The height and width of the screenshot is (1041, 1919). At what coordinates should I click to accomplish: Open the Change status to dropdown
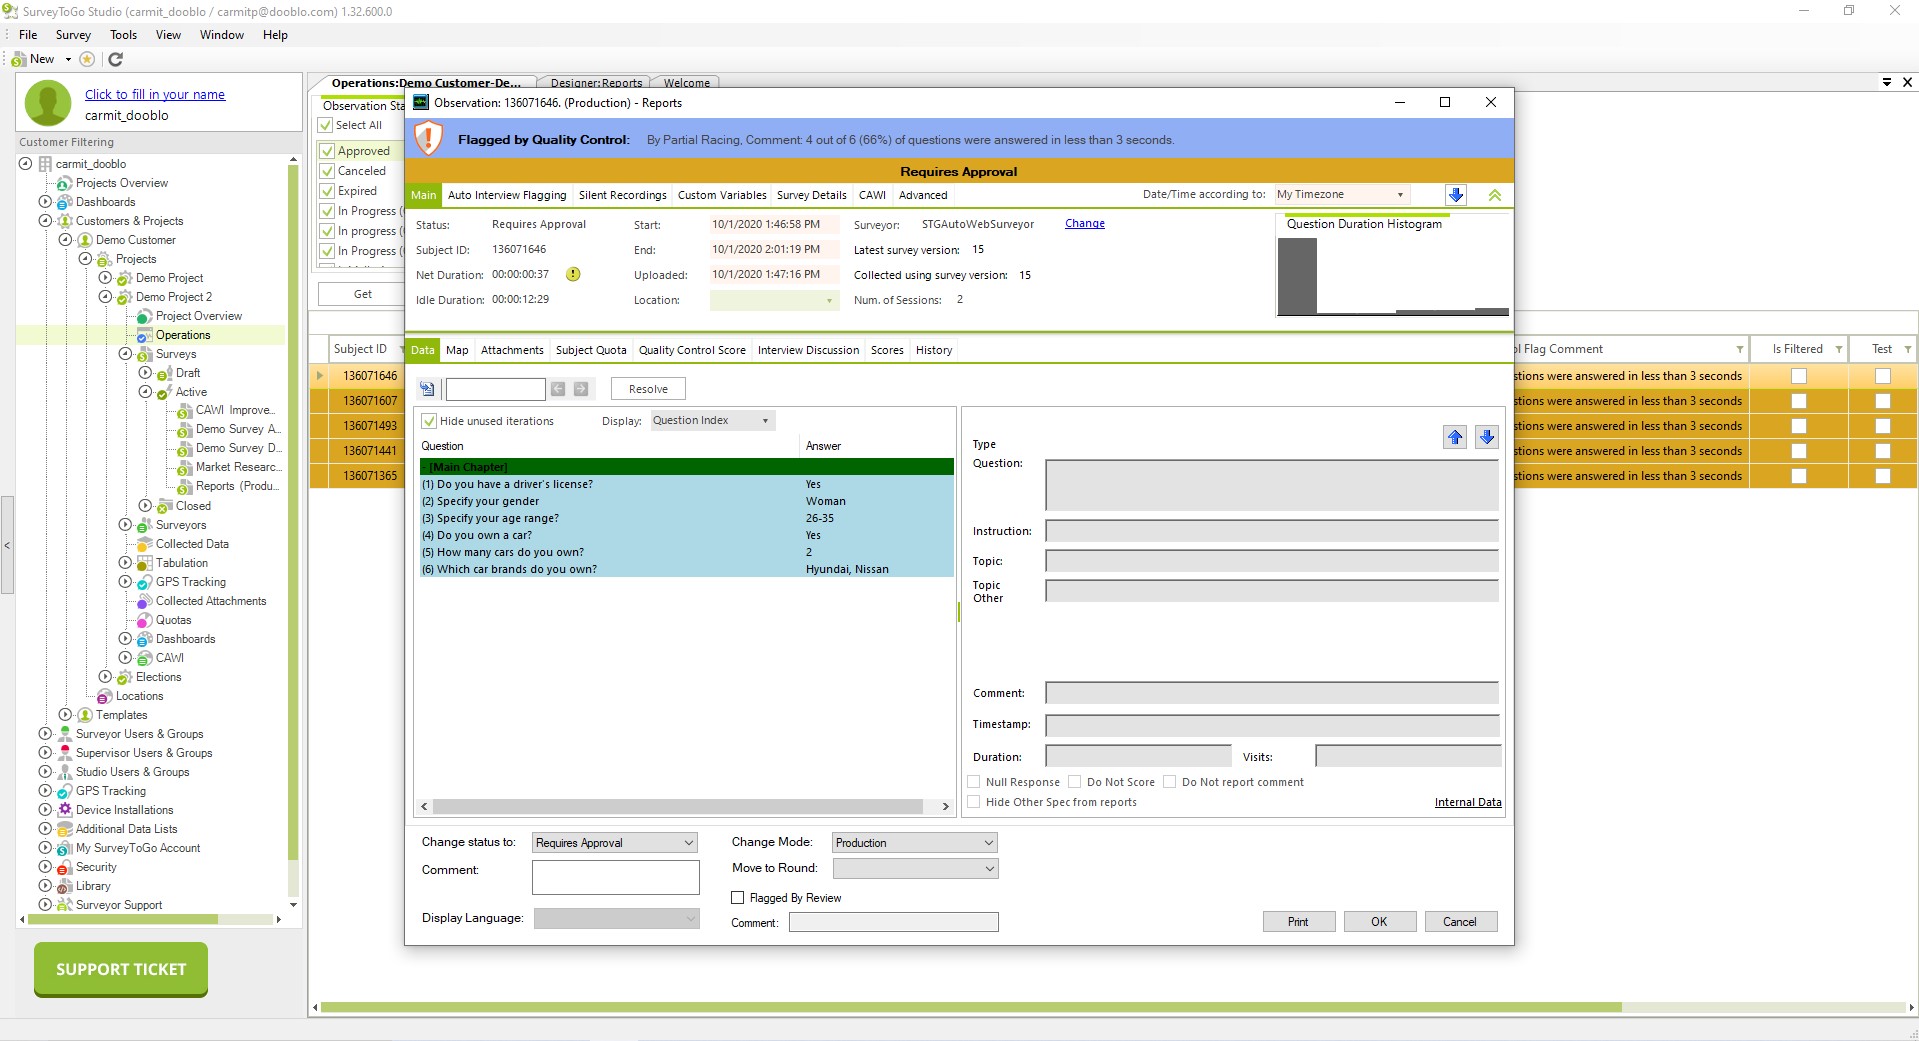point(615,843)
